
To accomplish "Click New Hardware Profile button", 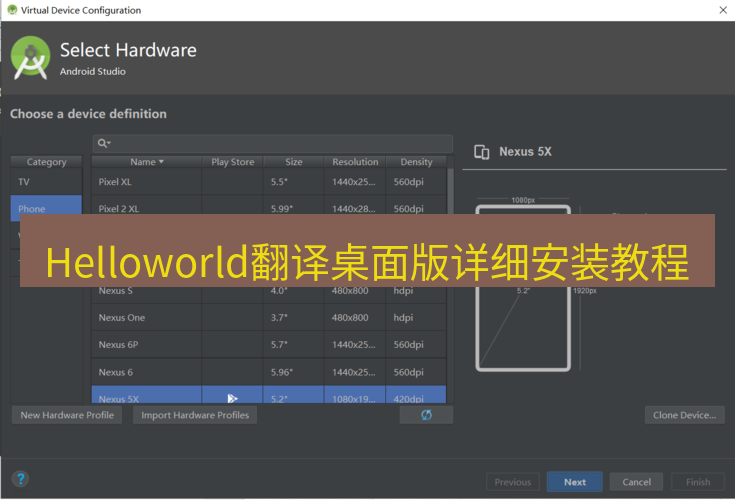I will point(67,415).
